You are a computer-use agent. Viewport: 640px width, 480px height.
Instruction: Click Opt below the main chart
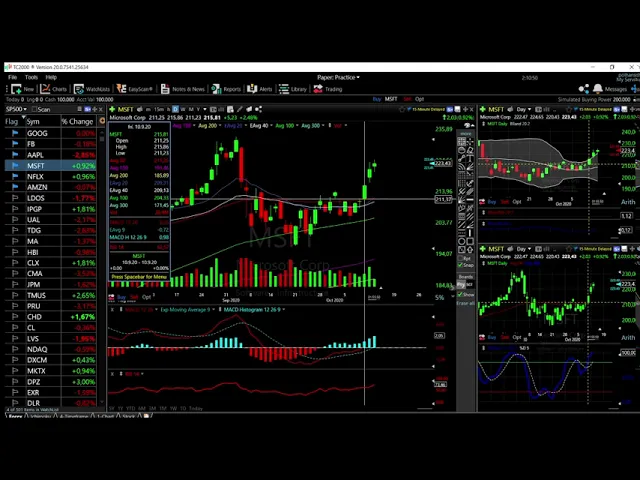pos(147,297)
